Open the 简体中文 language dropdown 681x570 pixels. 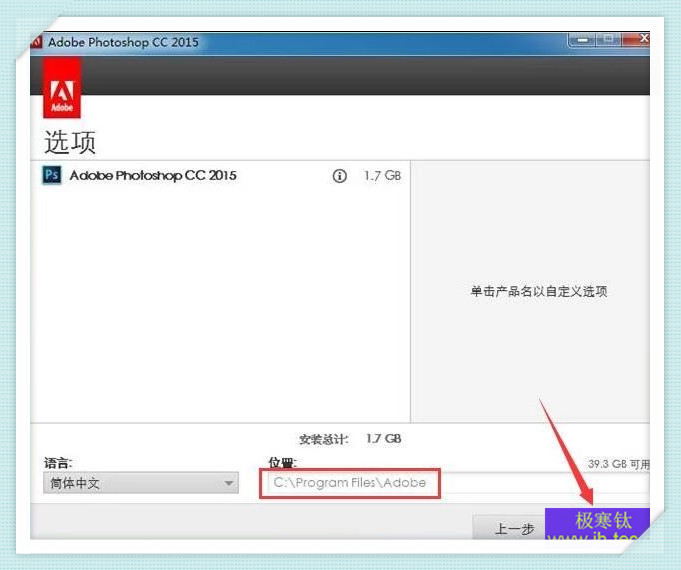point(141,483)
